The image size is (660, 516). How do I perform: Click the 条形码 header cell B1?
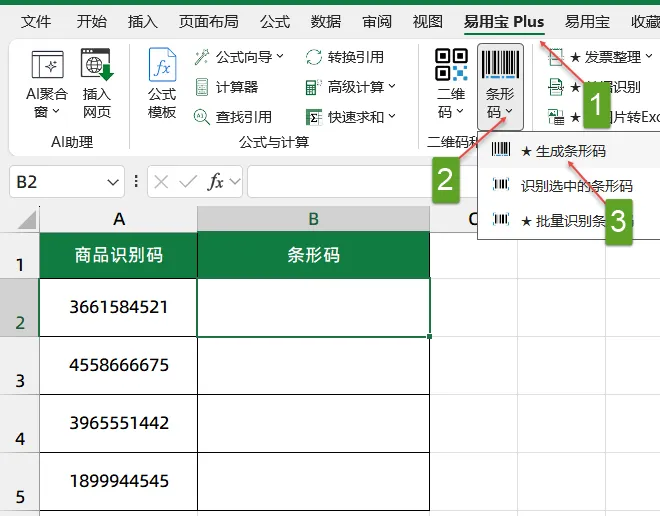(314, 255)
